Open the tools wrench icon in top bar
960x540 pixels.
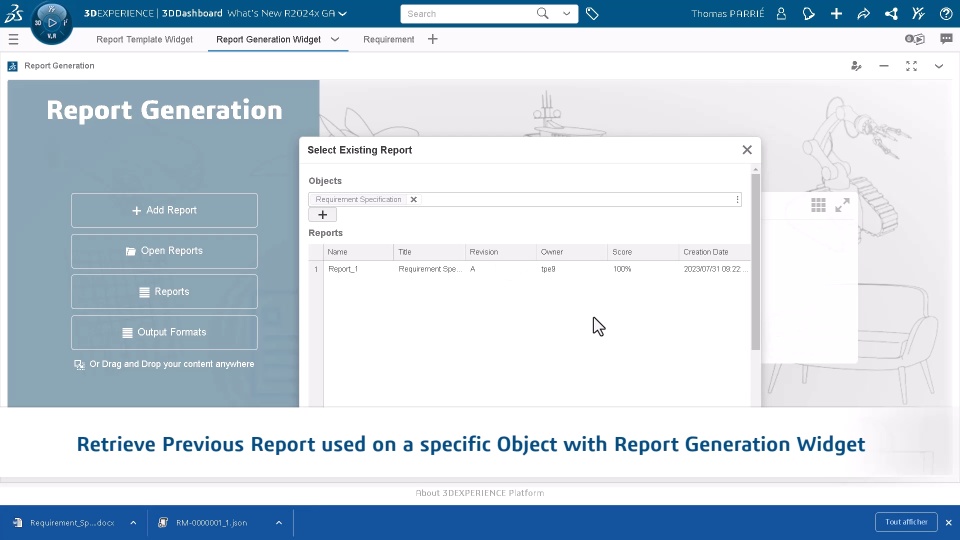point(918,13)
